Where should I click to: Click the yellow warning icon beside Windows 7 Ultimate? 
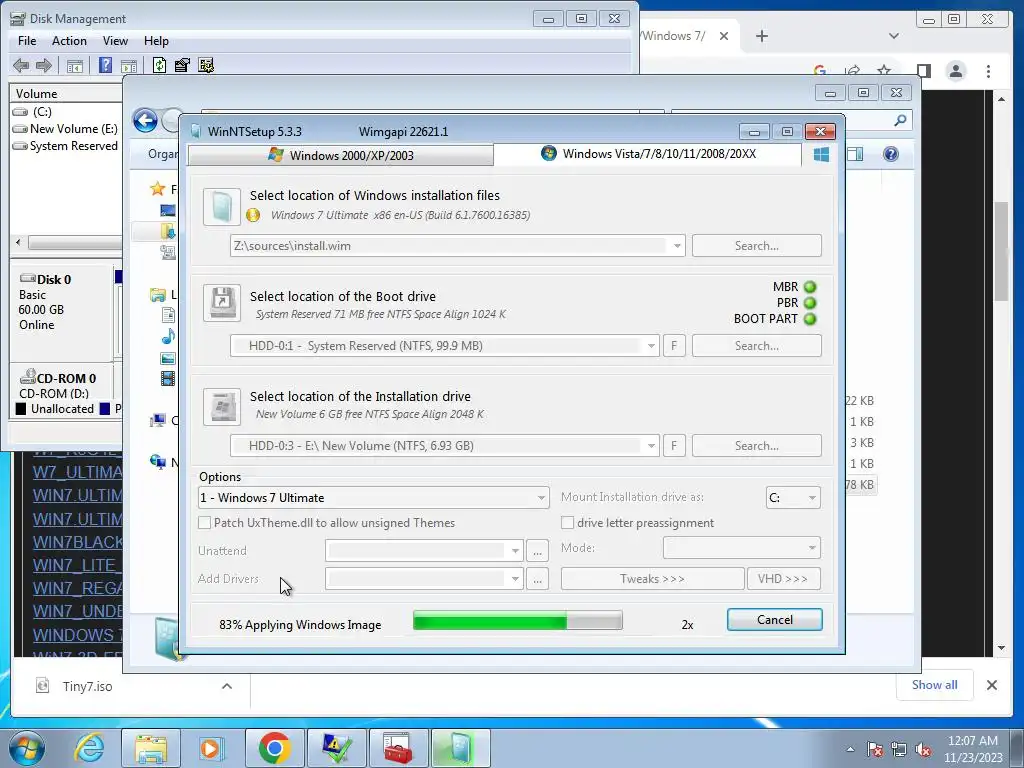pos(253,215)
